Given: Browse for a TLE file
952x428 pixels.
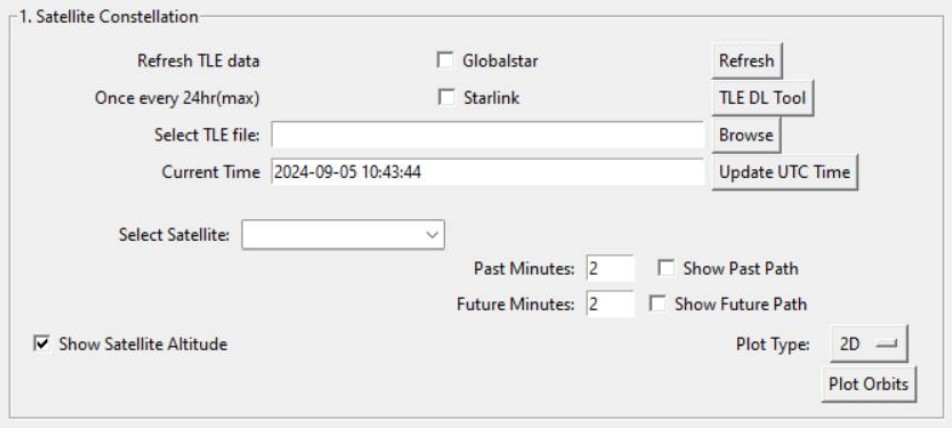Looking at the screenshot, I should pos(746,135).
